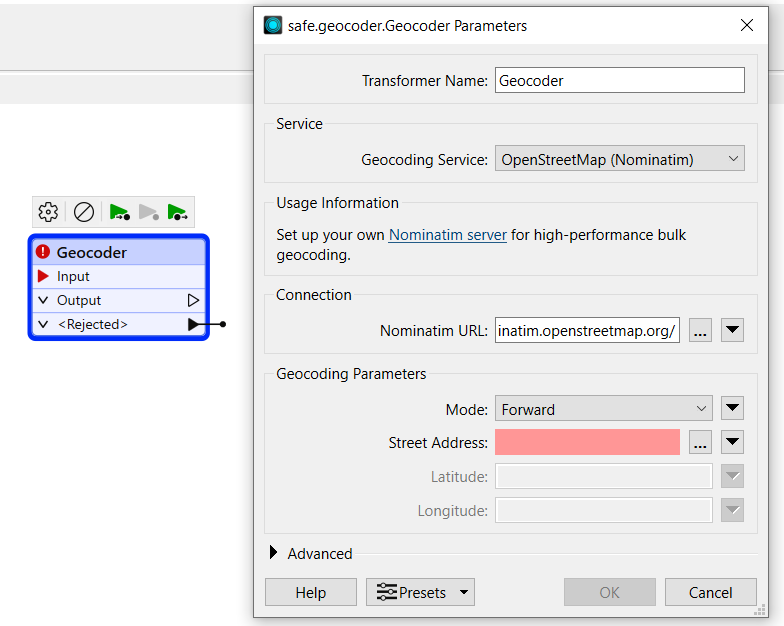
Task: Click the Input port label
Action: pyautogui.click(x=73, y=276)
